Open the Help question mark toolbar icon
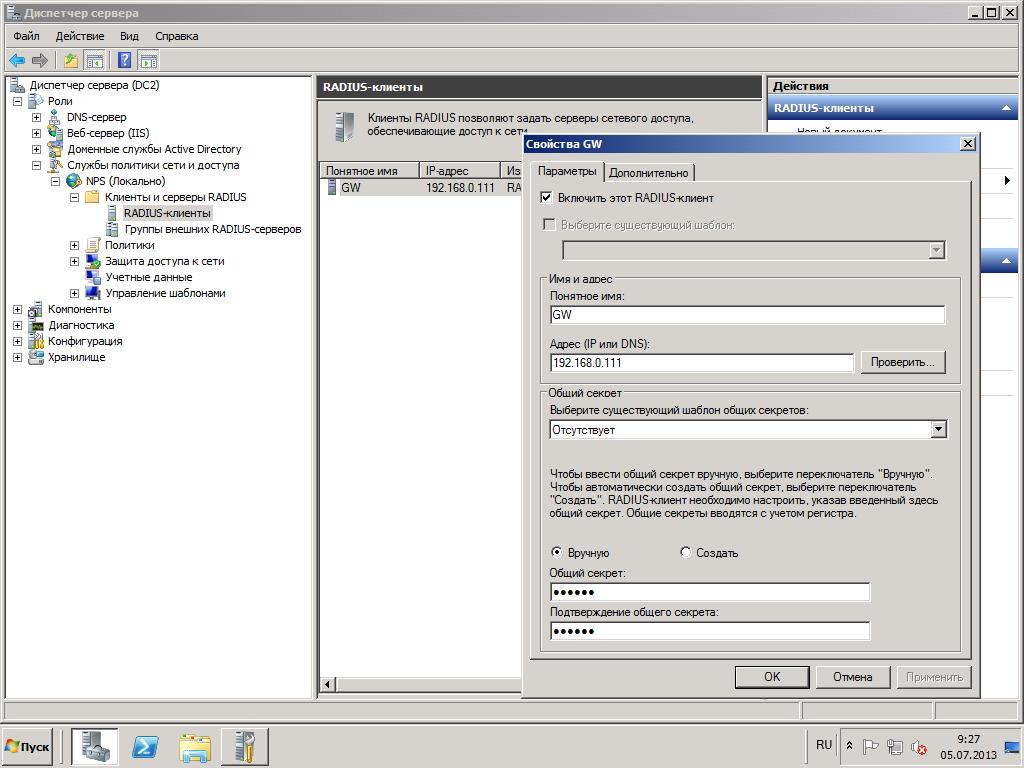 tap(124, 61)
